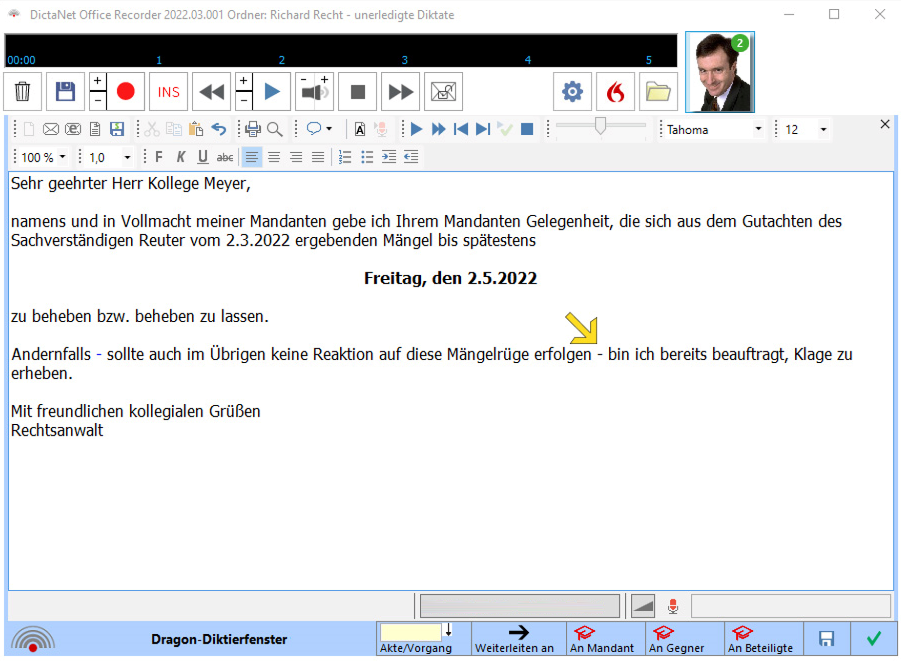Forward the dictation with An Mandant
Screen dimensions: 901x661
tap(601, 638)
